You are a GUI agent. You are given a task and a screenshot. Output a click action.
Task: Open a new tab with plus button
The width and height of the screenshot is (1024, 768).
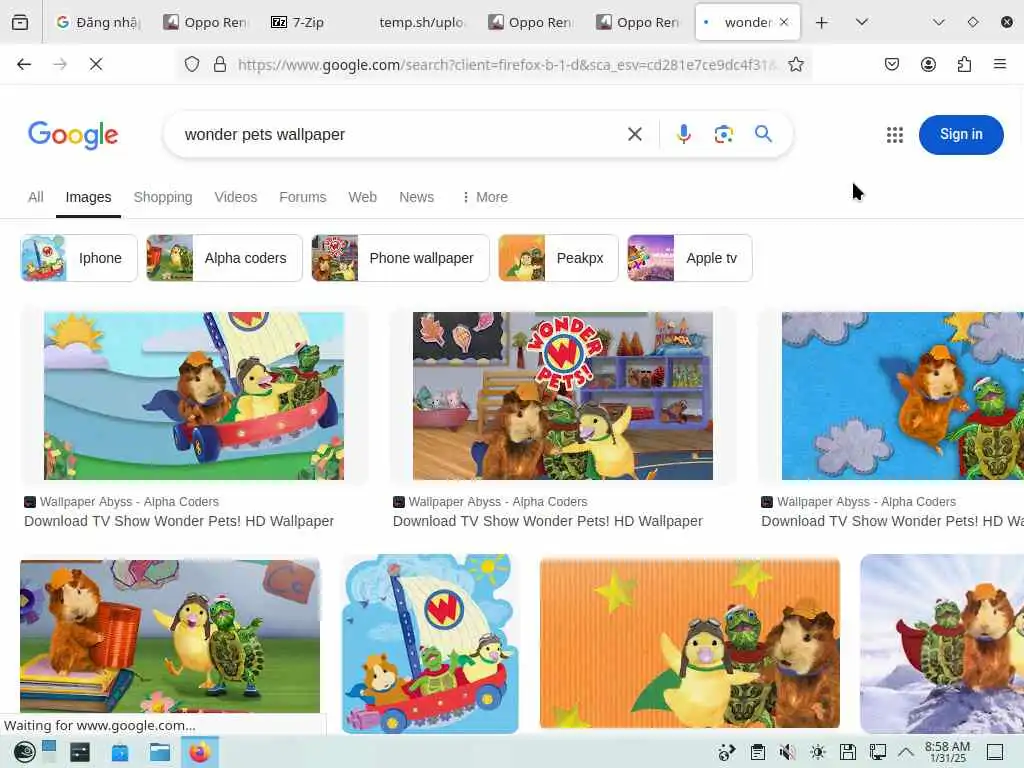822,22
